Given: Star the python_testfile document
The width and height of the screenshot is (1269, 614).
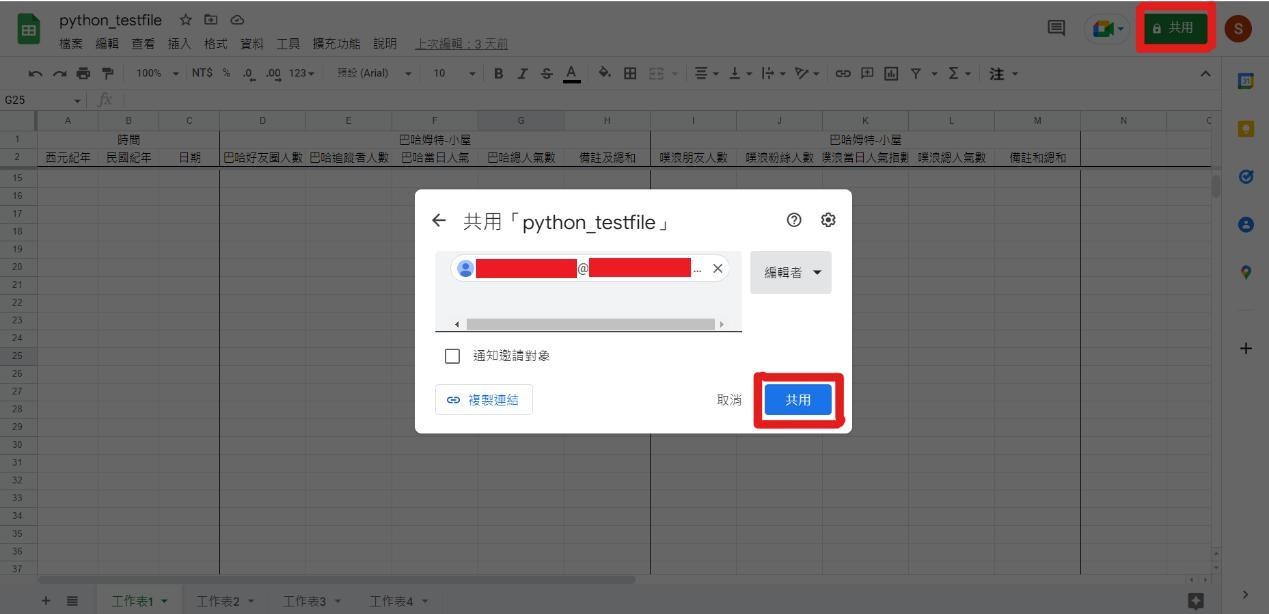Looking at the screenshot, I should pos(183,19).
